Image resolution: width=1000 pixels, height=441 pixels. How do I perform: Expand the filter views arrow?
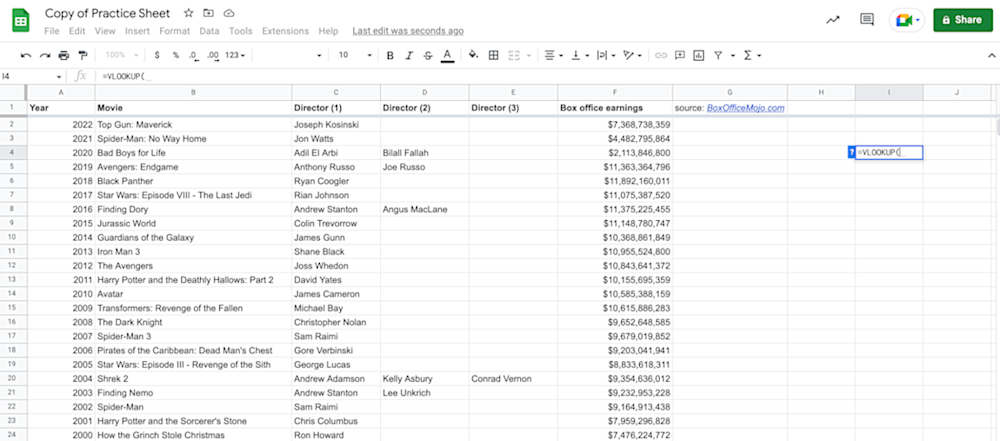(x=733, y=56)
